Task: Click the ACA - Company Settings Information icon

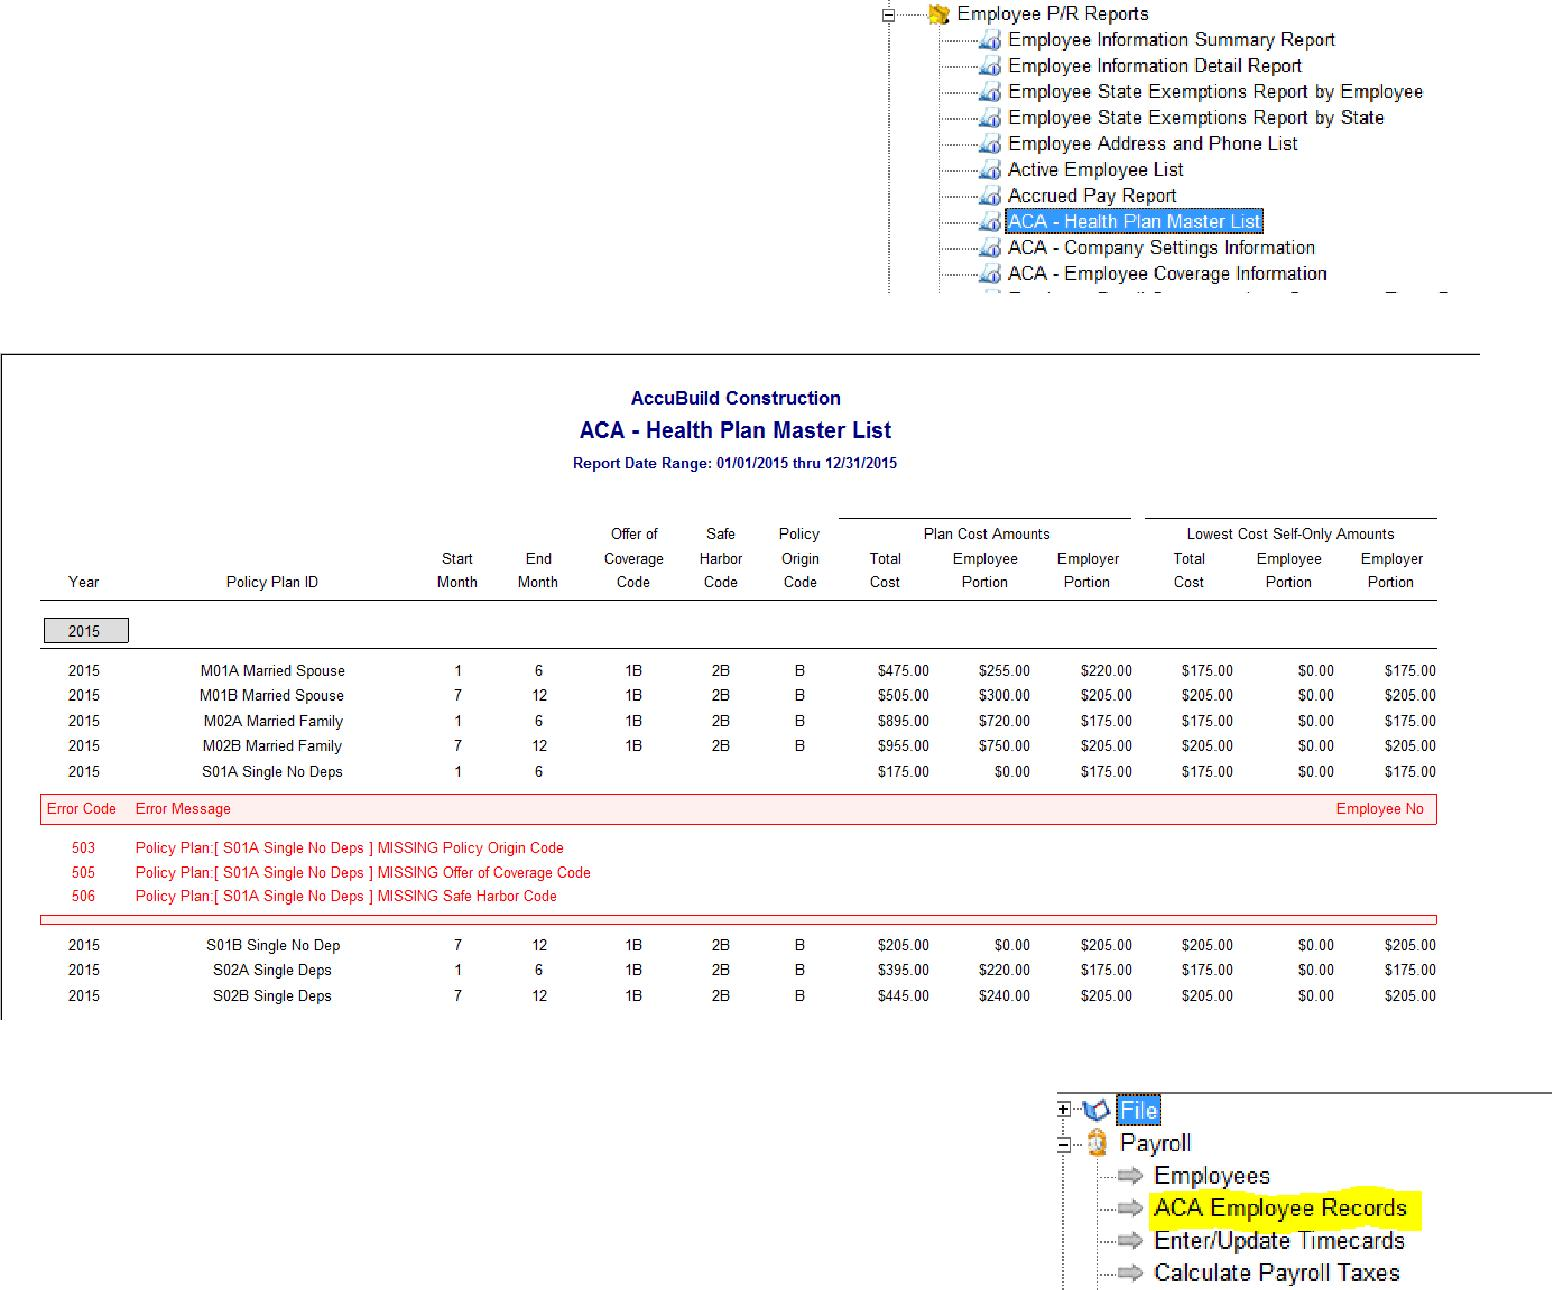Action: (990, 248)
